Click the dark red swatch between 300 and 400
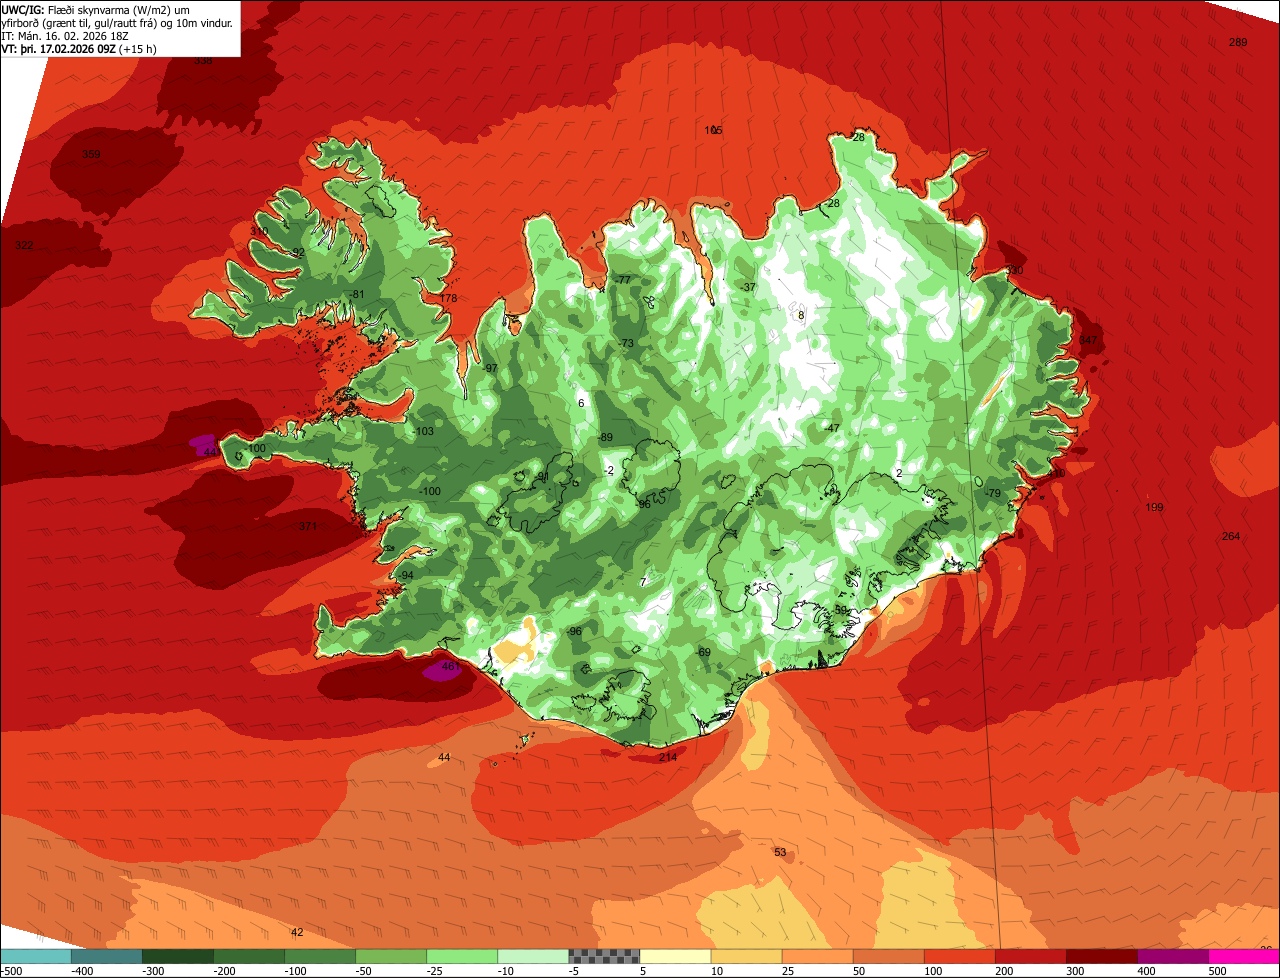This screenshot has width=1280, height=978. pos(1100,956)
